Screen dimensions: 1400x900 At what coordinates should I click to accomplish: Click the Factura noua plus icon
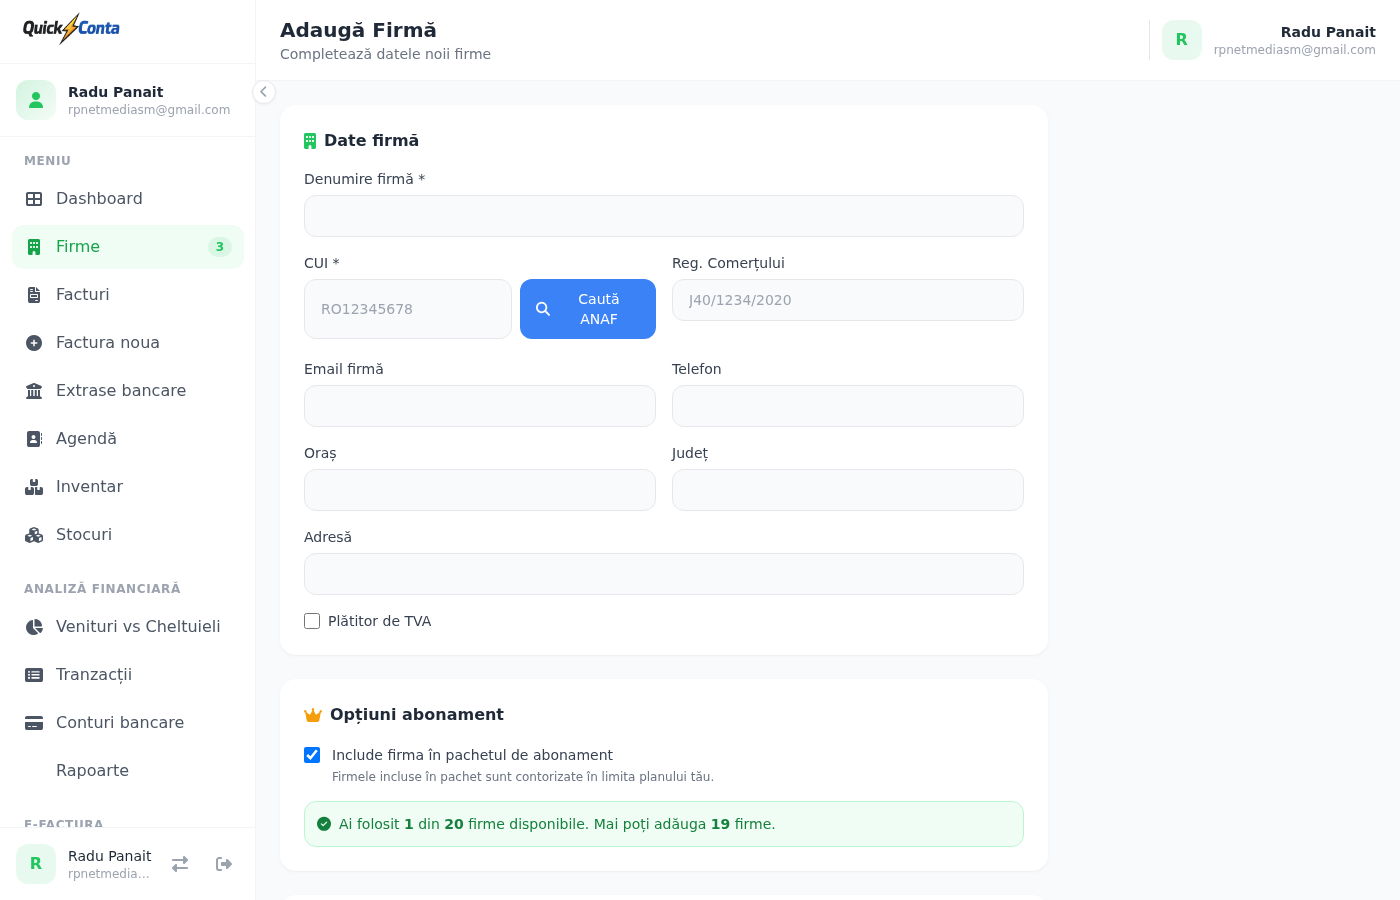coord(34,343)
